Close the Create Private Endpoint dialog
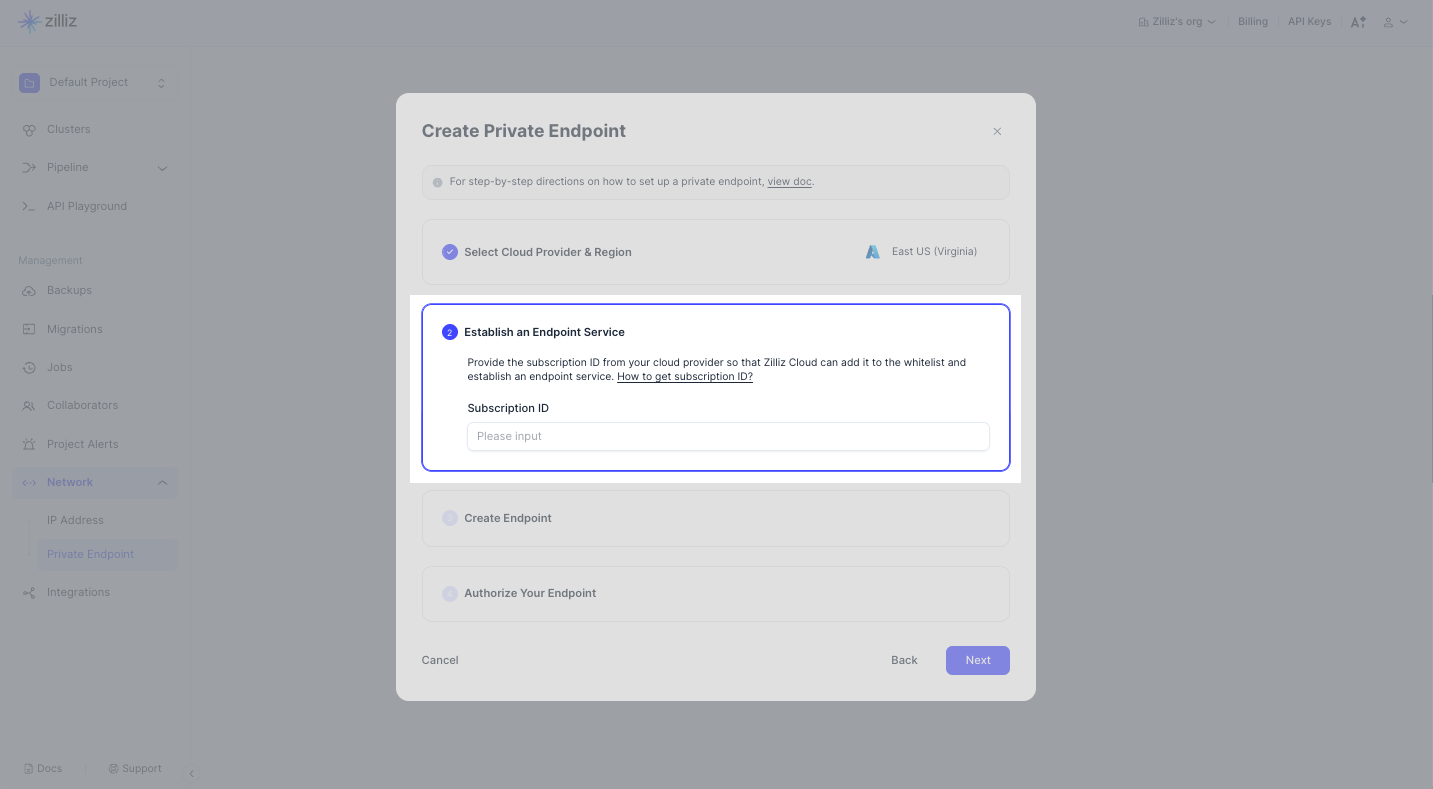 pyautogui.click(x=997, y=131)
